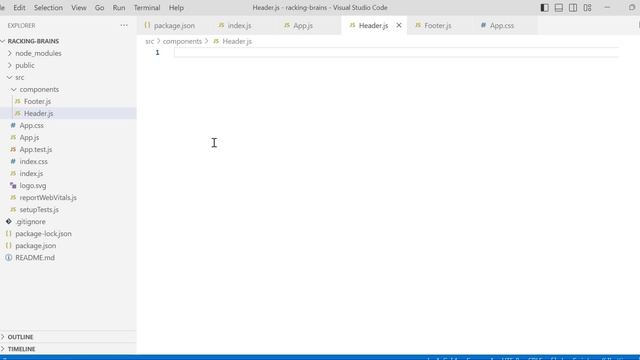Screen dimensions: 640x360
Task: Expand the TIMELINE section
Action: pyautogui.click(x=21, y=349)
